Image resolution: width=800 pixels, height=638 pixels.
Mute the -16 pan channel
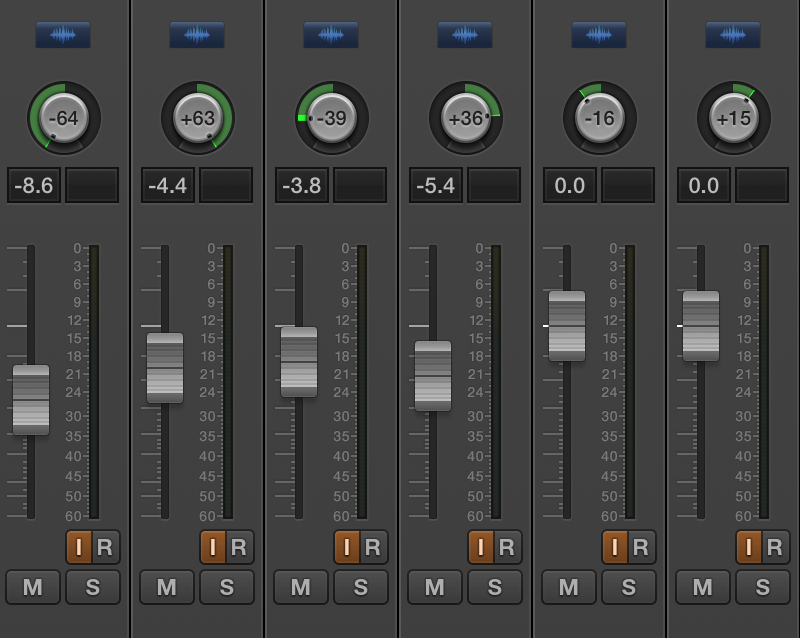pyautogui.click(x=569, y=587)
